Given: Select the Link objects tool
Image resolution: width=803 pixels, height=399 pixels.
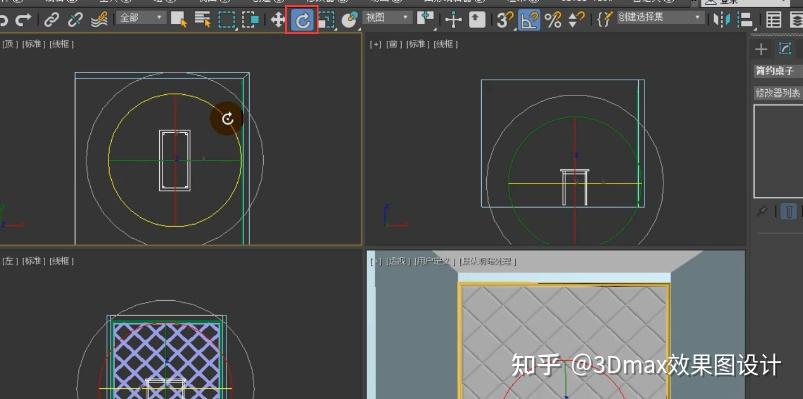Looking at the screenshot, I should tap(51, 20).
